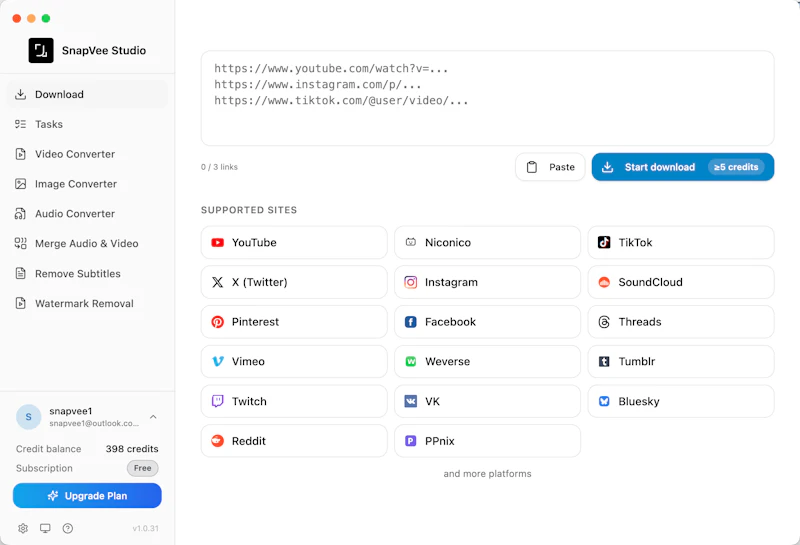Click the Vimeo V logo icon
The image size is (800, 545).
[218, 361]
